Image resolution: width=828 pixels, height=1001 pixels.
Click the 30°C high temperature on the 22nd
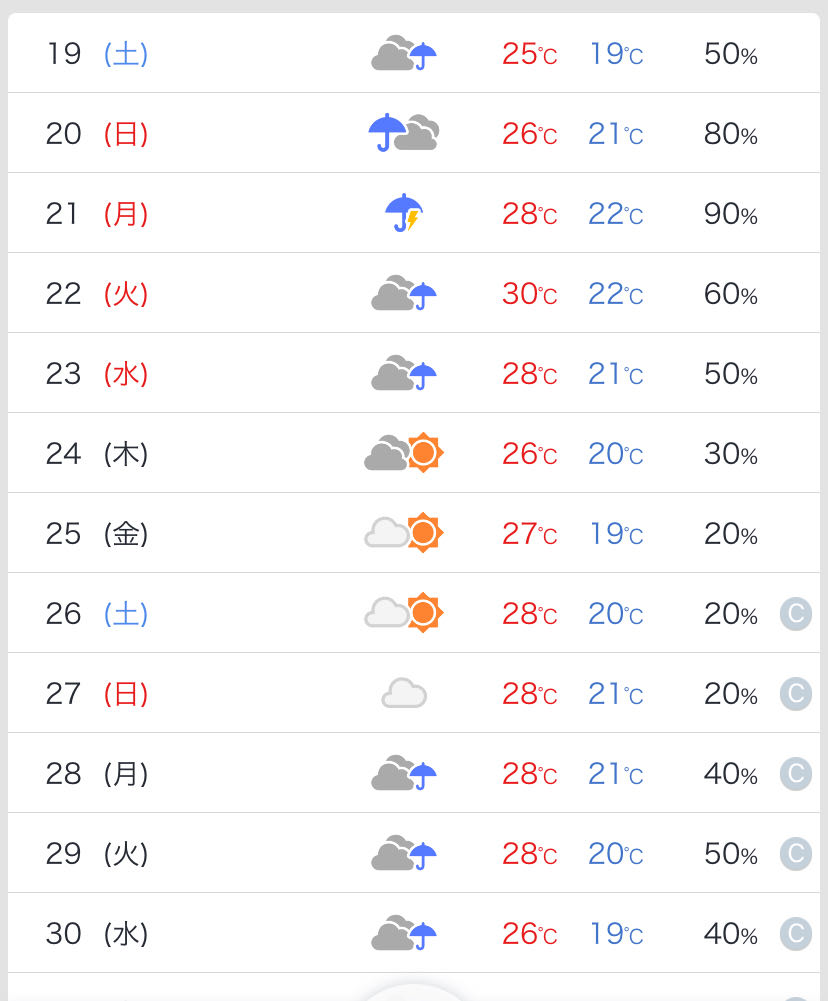(529, 294)
